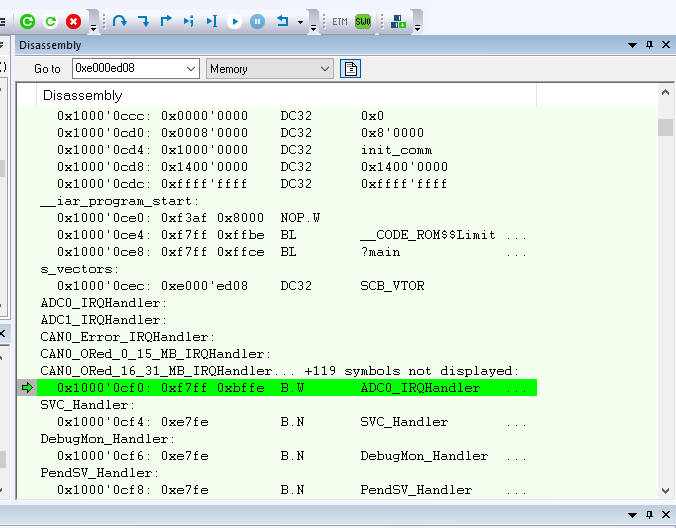Viewport: 676px width, 528px height.
Task: Click the CAN0_ORed_16_31_MB_IRQHandler symbols line
Action: pyautogui.click(x=280, y=371)
